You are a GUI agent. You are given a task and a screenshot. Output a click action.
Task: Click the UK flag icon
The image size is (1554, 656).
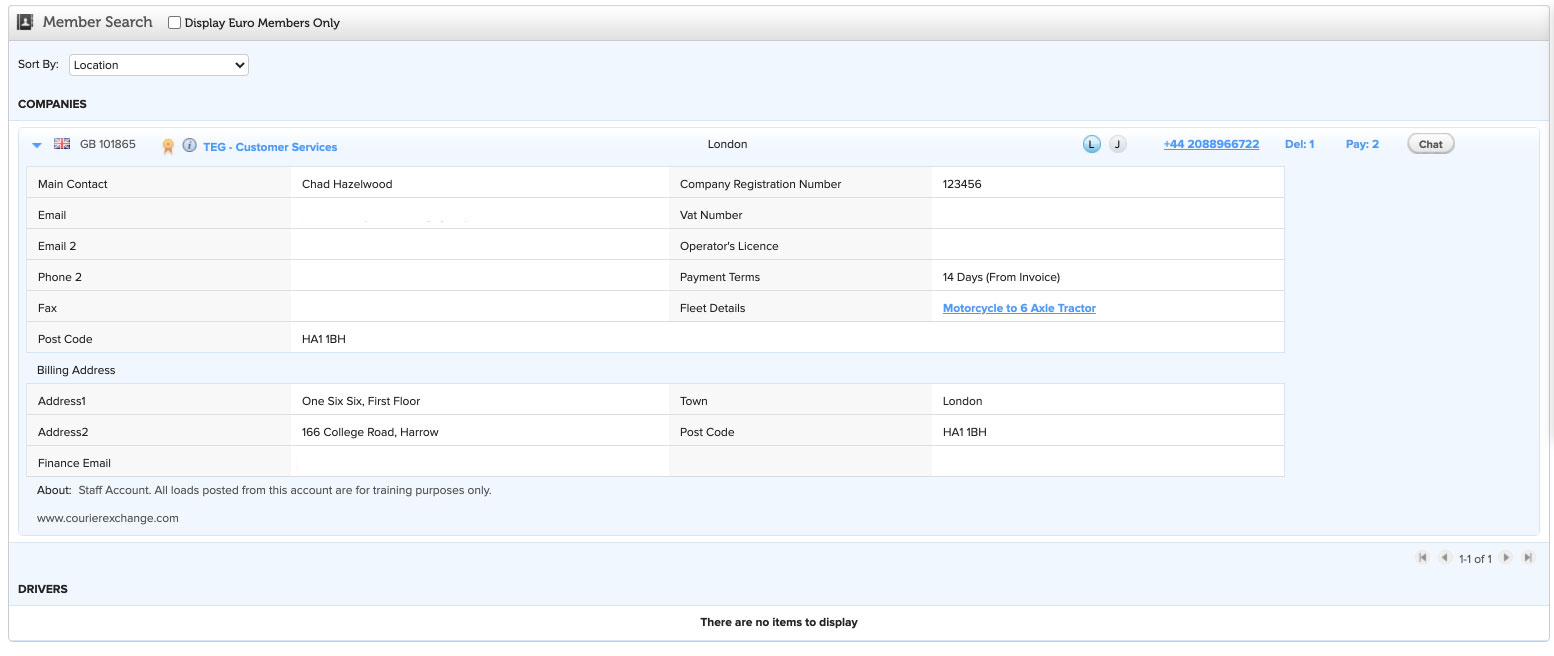[x=62, y=144]
